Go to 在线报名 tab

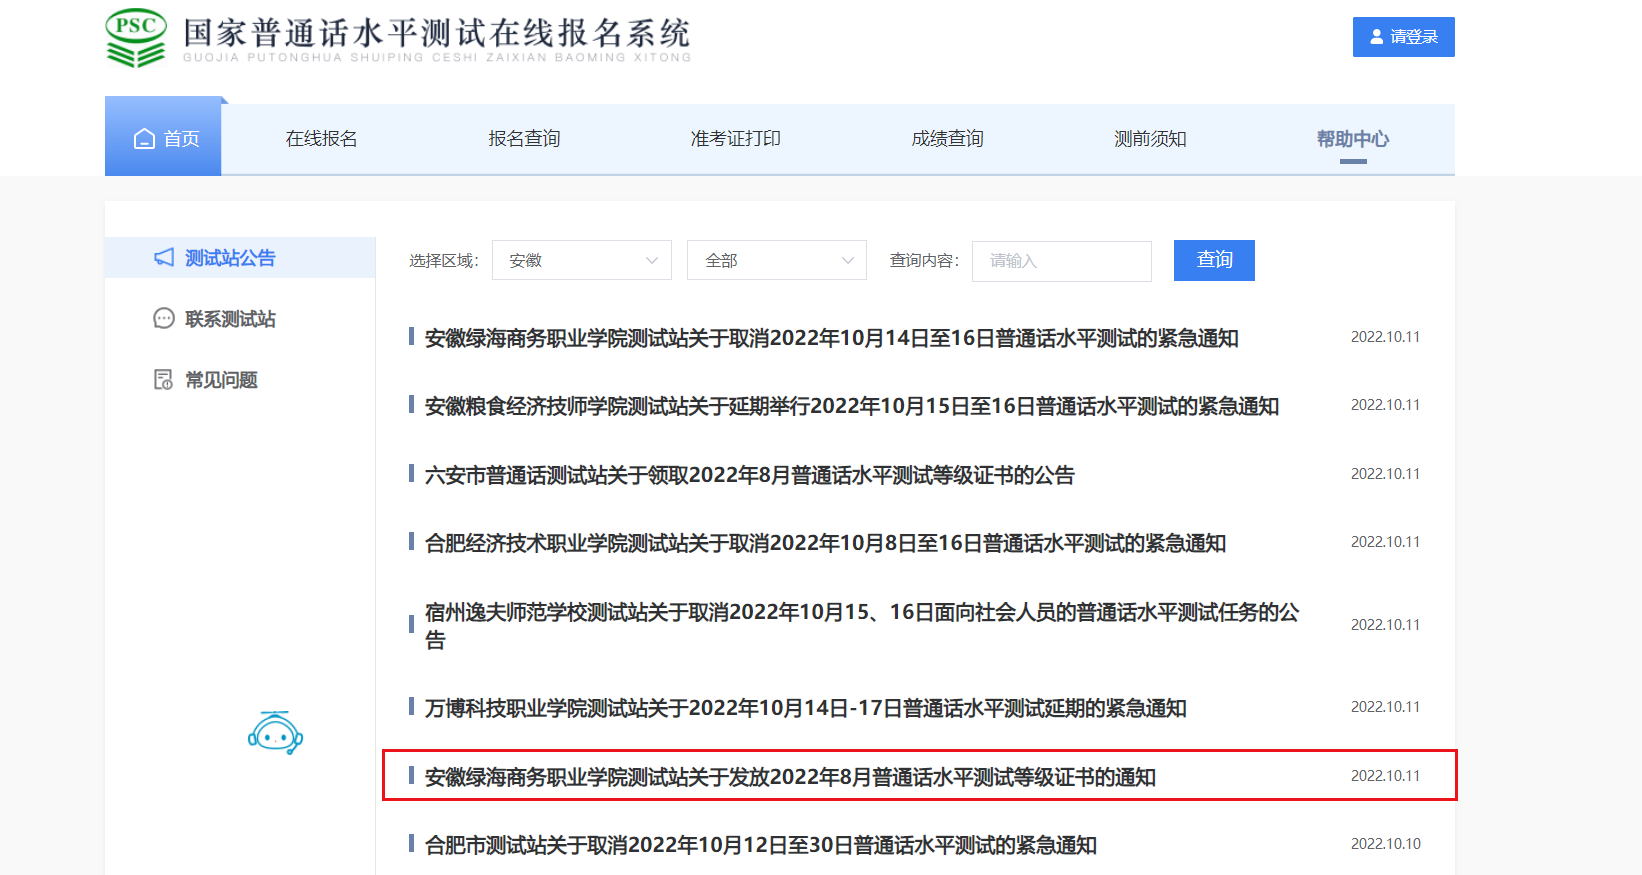click(321, 139)
